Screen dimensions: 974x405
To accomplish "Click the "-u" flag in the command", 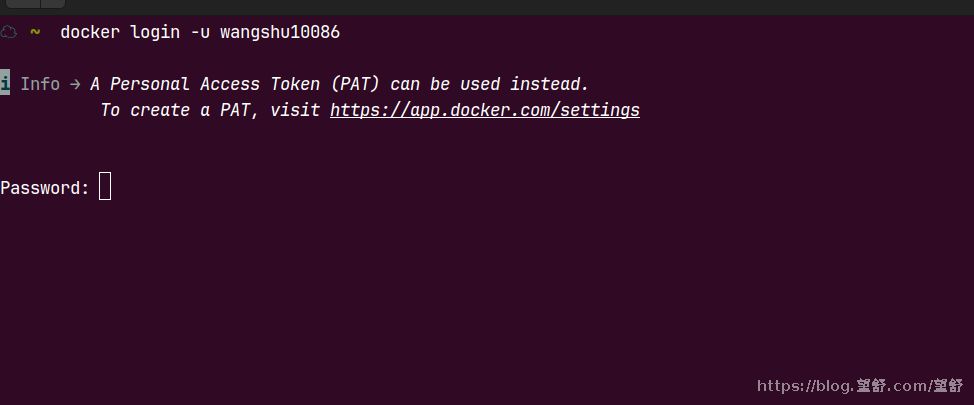I will pyautogui.click(x=200, y=32).
